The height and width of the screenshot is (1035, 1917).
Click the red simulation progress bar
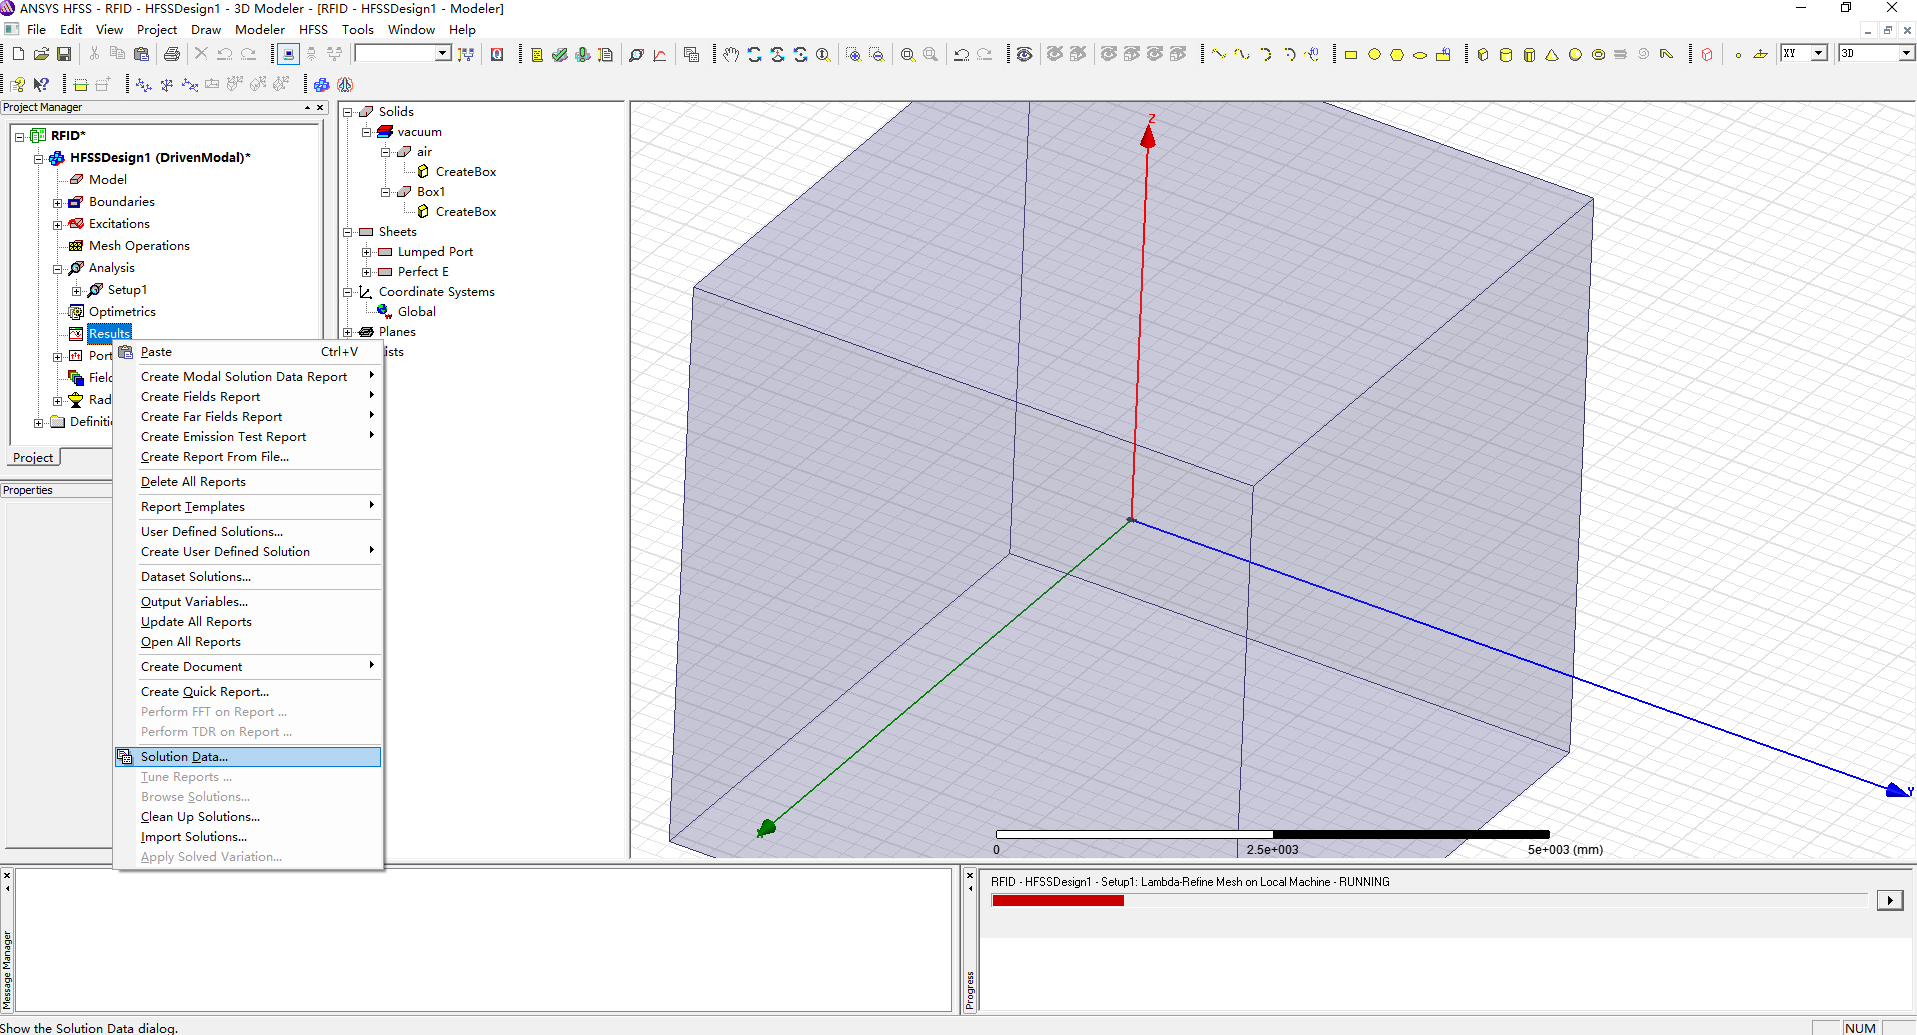coord(1057,901)
